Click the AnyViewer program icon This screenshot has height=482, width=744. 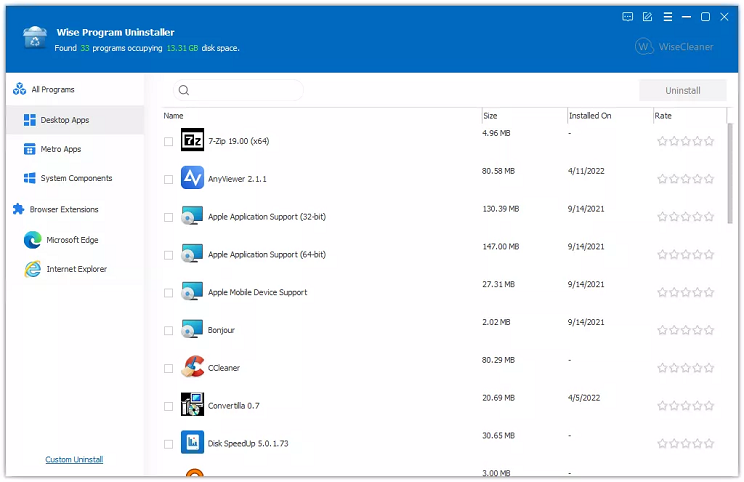(x=192, y=178)
